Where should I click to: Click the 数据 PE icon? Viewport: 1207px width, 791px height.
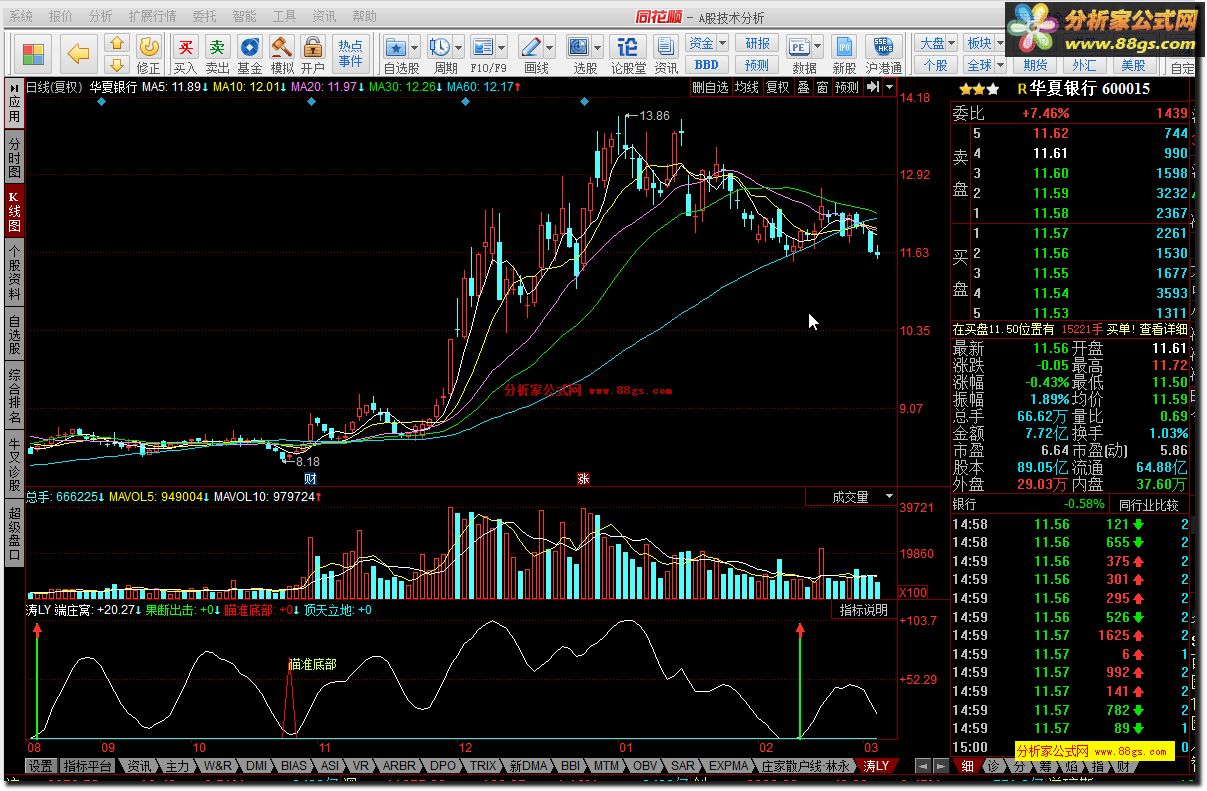(x=799, y=46)
